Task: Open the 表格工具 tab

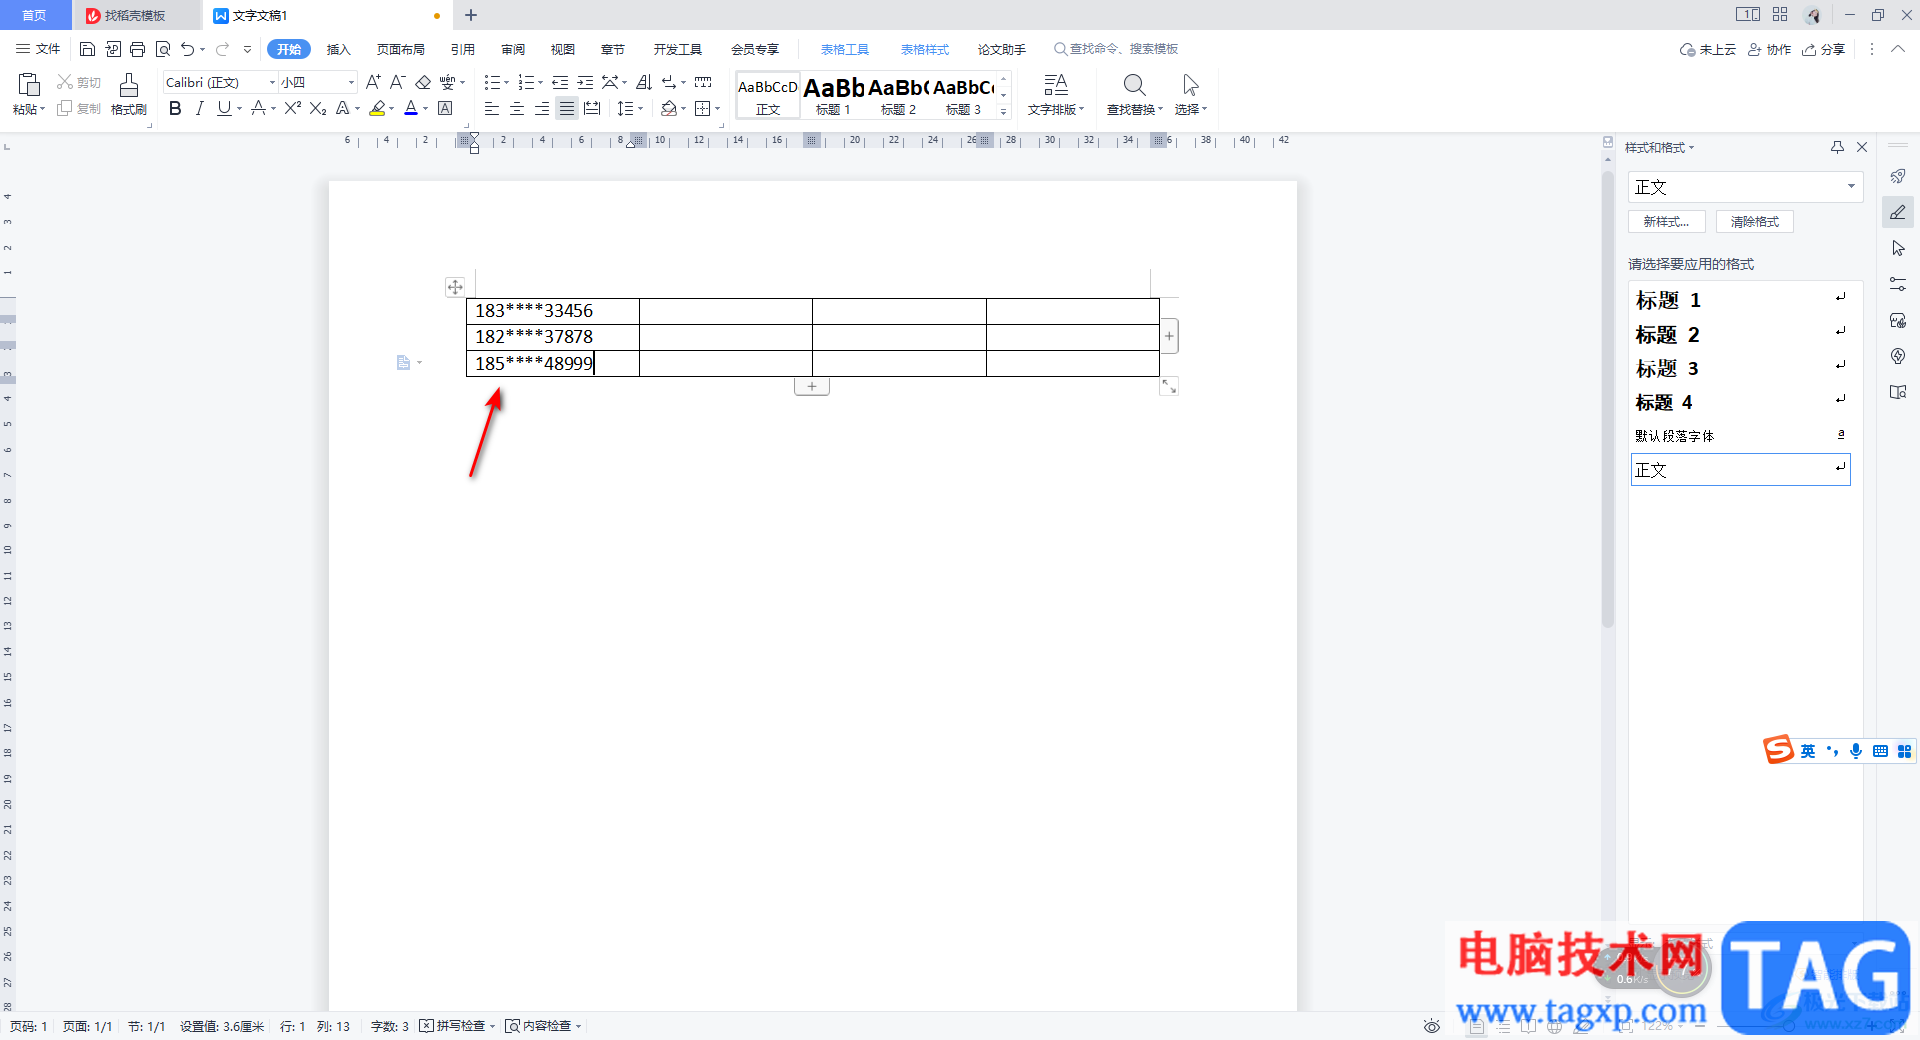Action: [845, 49]
